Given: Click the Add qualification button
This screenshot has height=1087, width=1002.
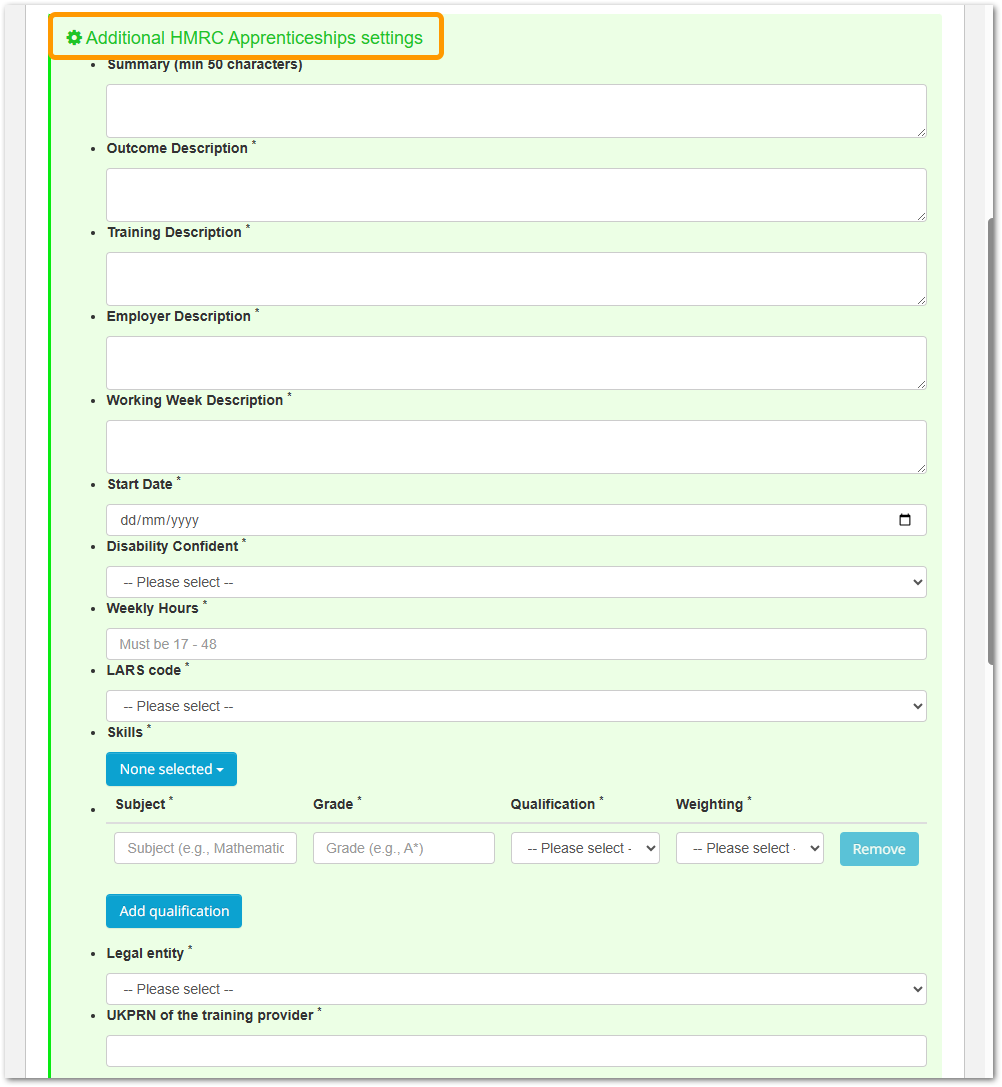Looking at the screenshot, I should [174, 911].
